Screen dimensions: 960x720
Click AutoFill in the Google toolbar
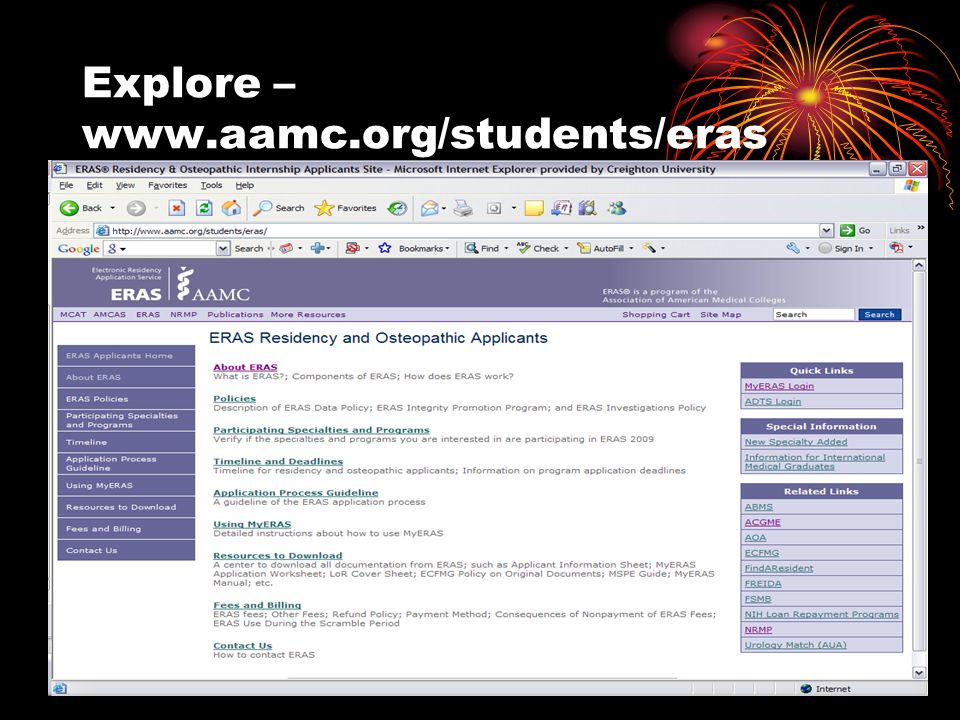click(601, 248)
